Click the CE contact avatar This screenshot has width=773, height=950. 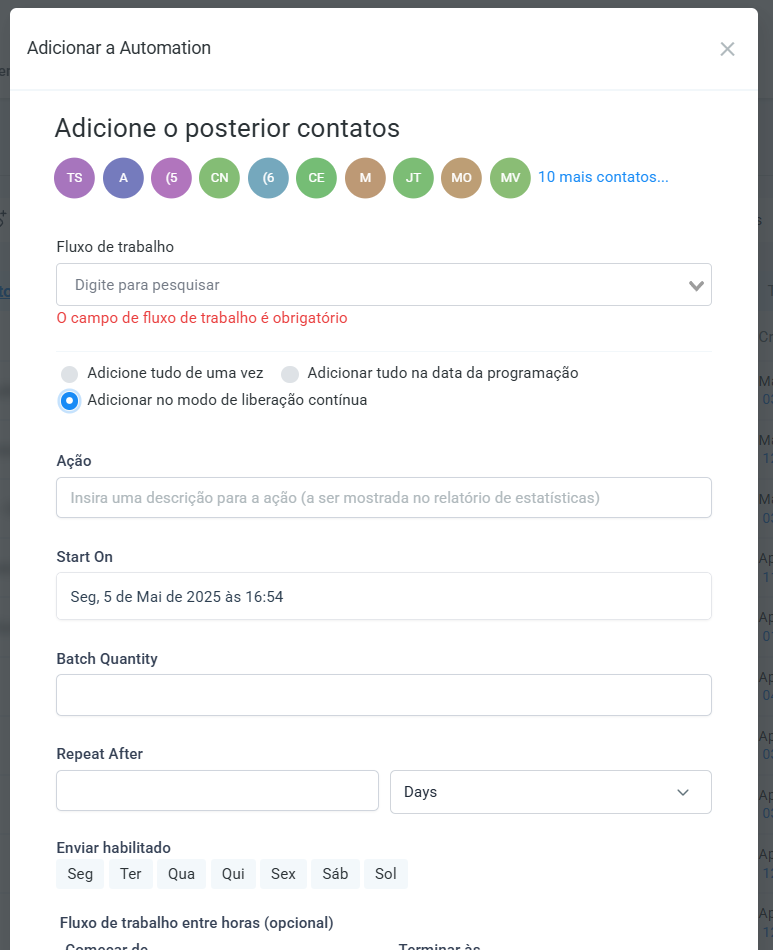[316, 178]
